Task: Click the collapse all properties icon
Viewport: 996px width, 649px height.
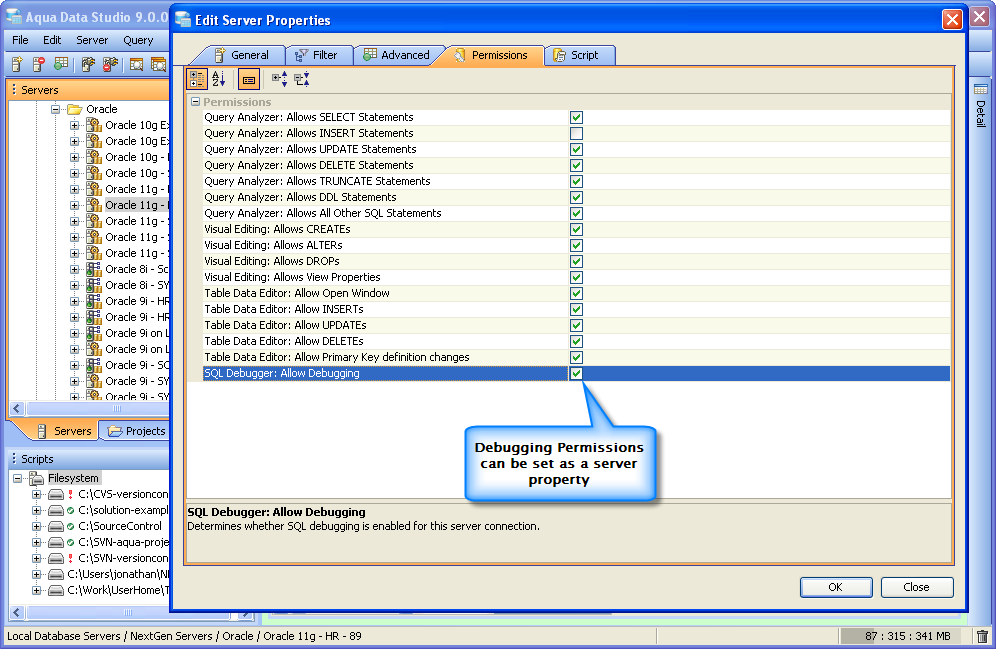Action: [302, 79]
